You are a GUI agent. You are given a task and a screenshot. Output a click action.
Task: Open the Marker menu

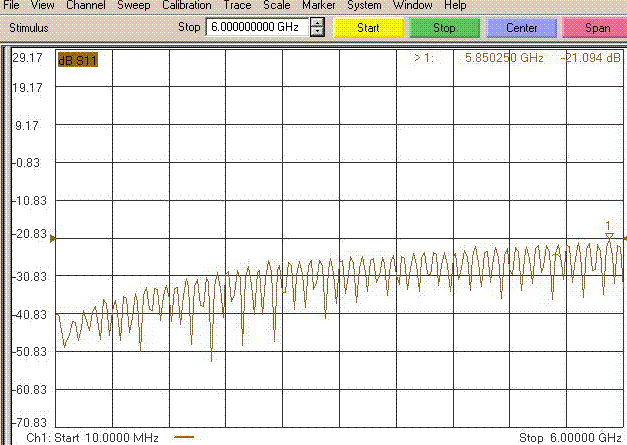tap(318, 5)
